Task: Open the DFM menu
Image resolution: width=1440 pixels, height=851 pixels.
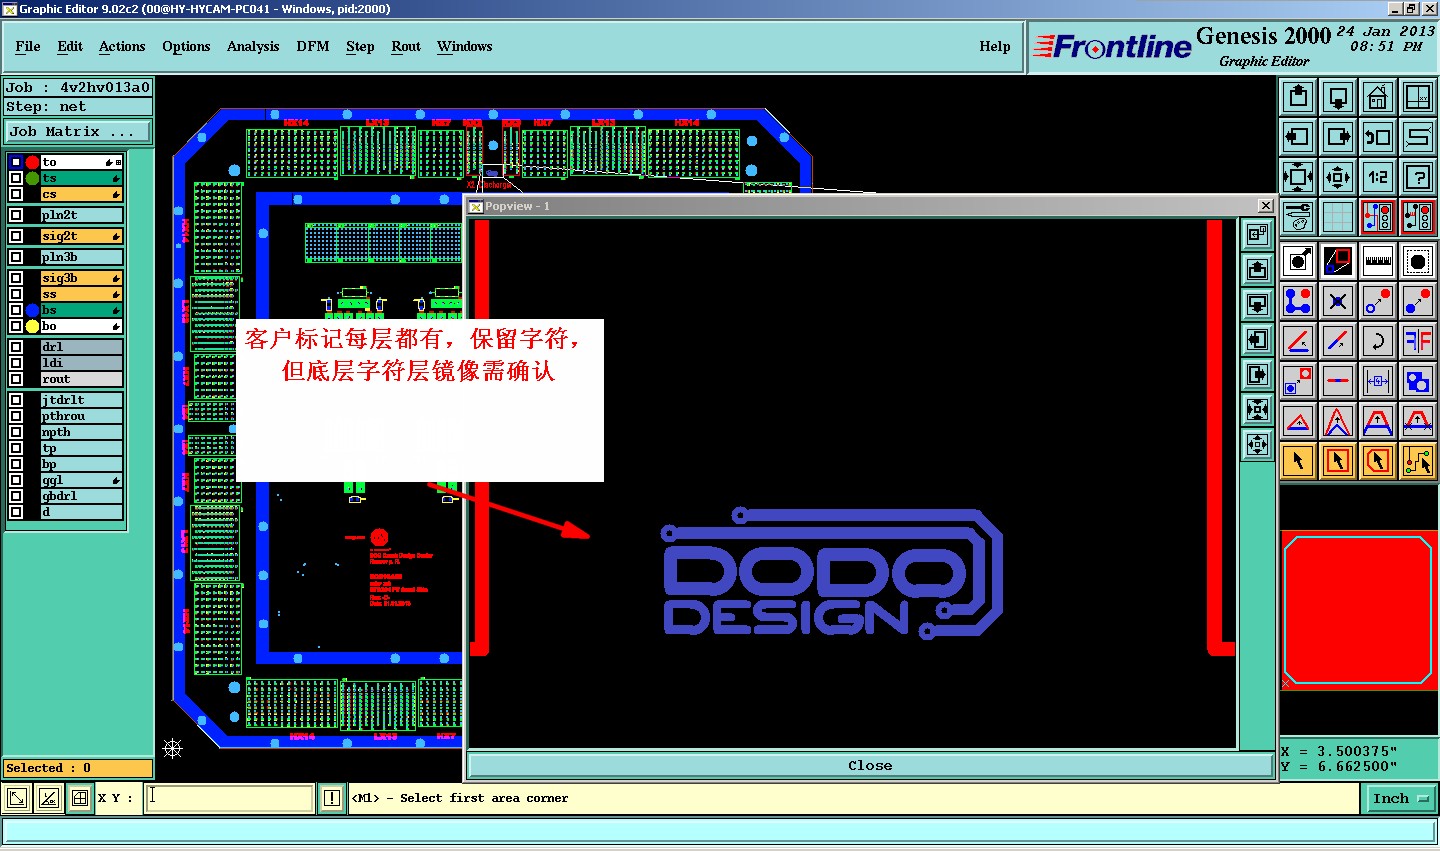Action: (313, 46)
